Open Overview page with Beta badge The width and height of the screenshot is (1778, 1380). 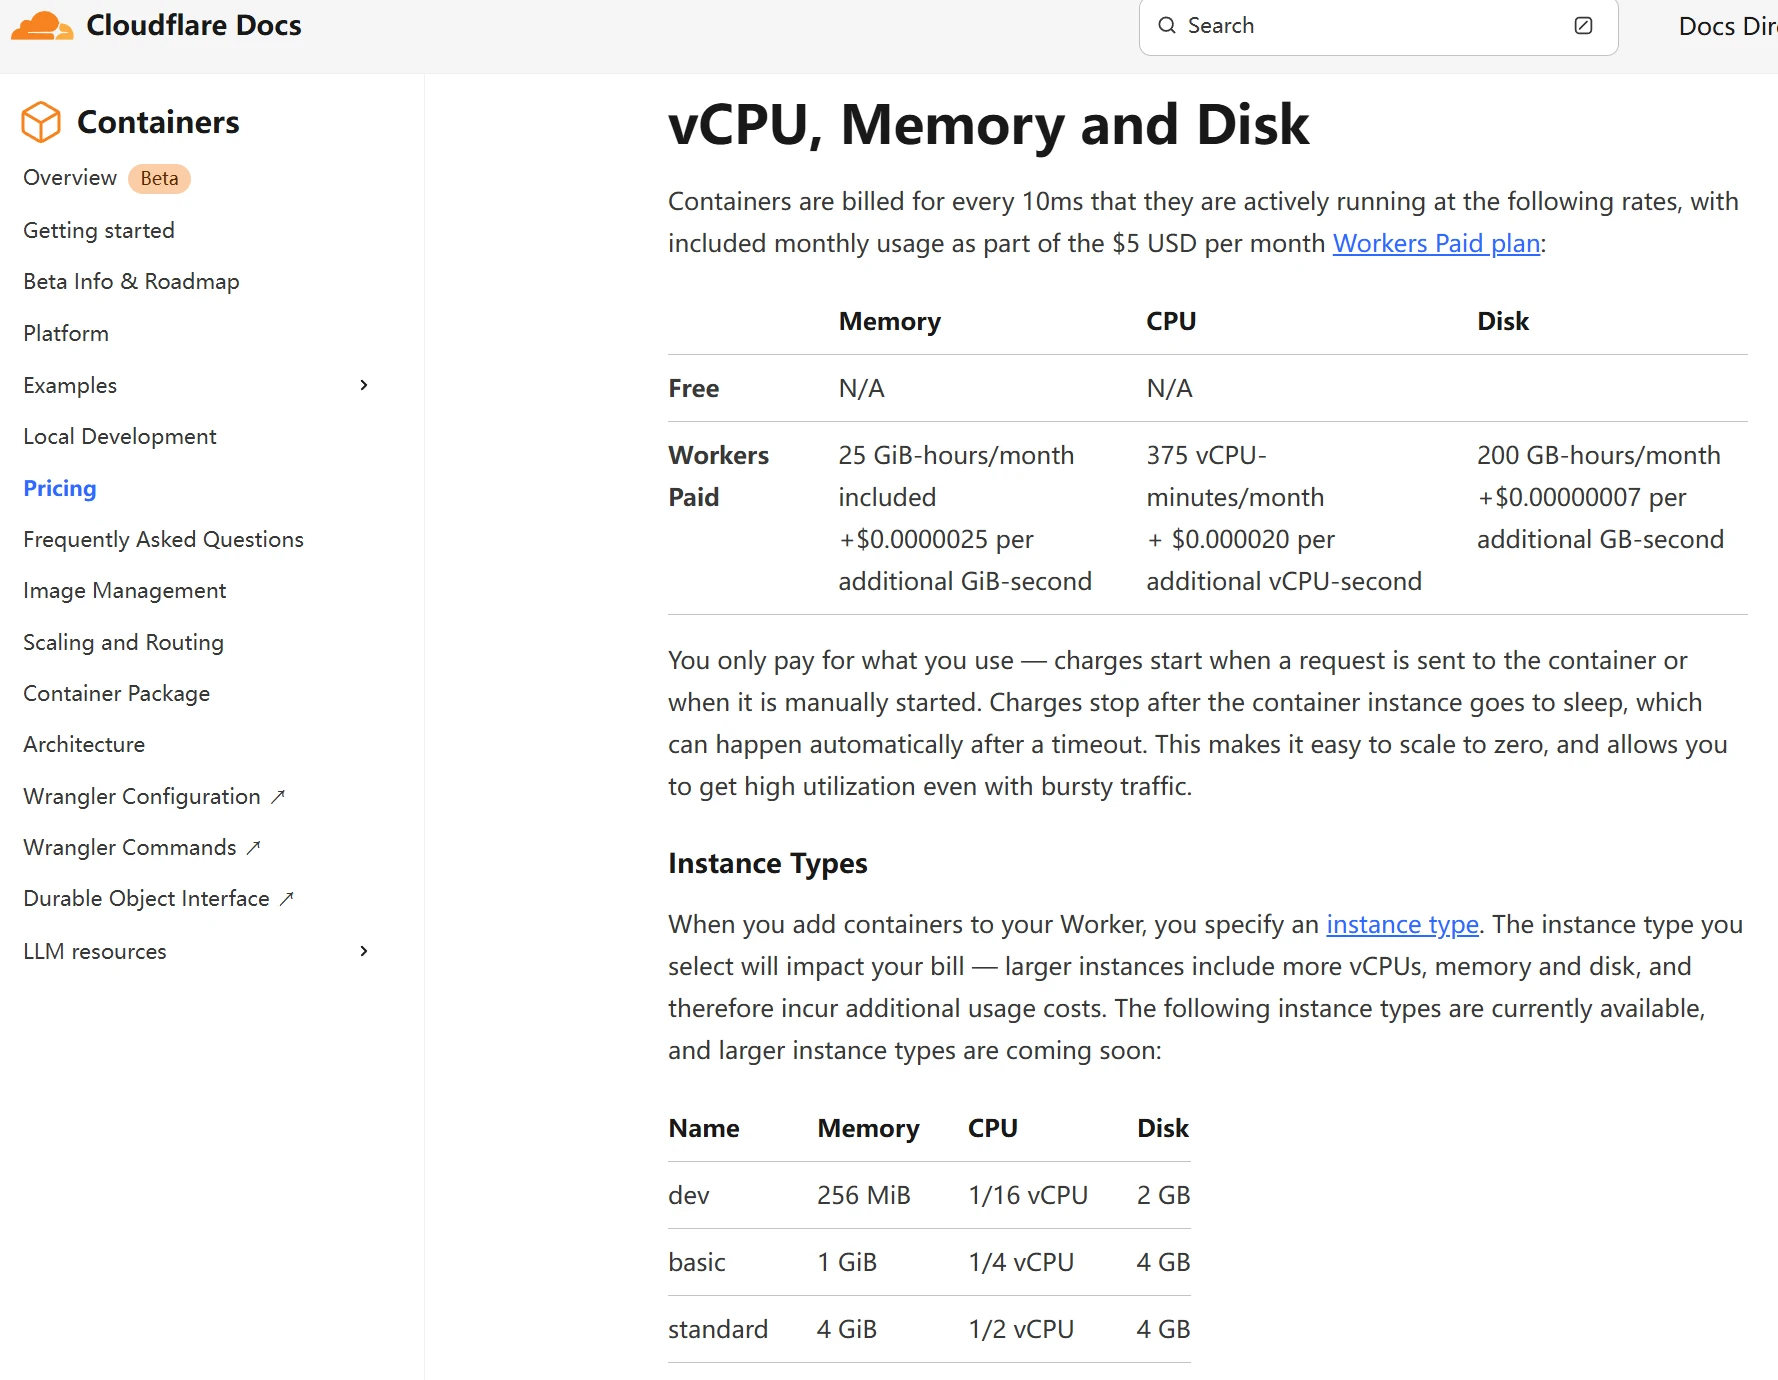click(70, 178)
